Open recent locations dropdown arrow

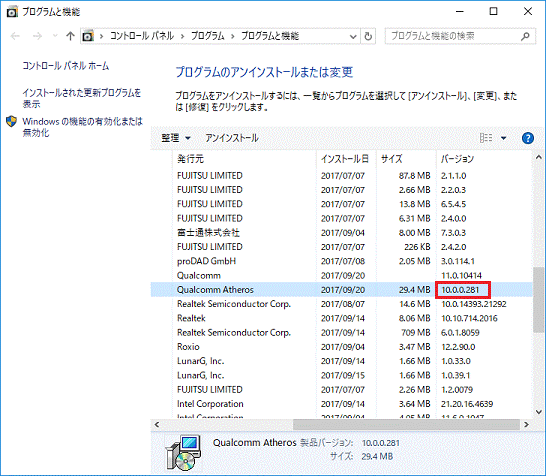pyautogui.click(x=55, y=36)
